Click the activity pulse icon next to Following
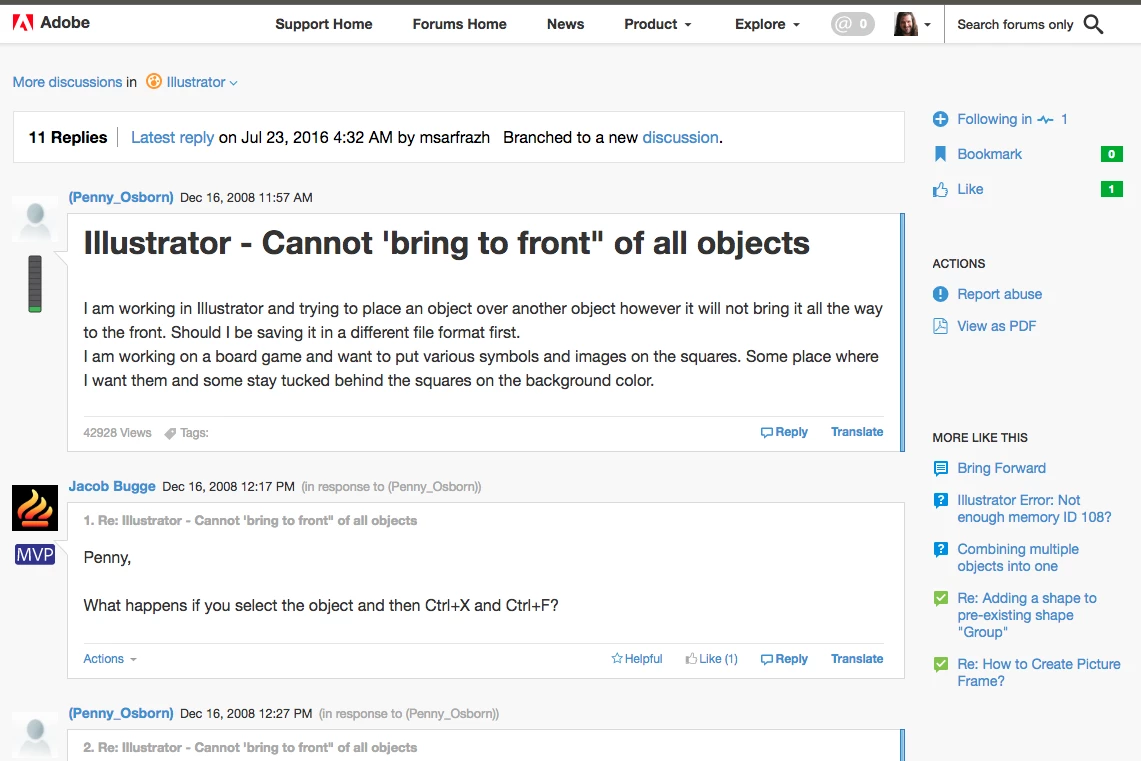The height and width of the screenshot is (761, 1141). tap(1046, 119)
